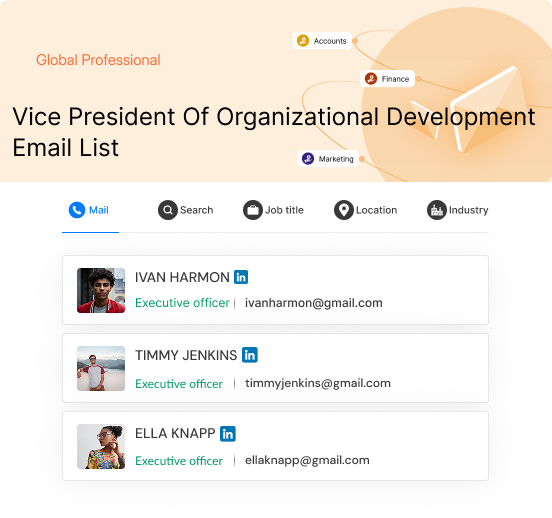The image size is (552, 518).
Task: Select the Location tab
Action: (365, 210)
